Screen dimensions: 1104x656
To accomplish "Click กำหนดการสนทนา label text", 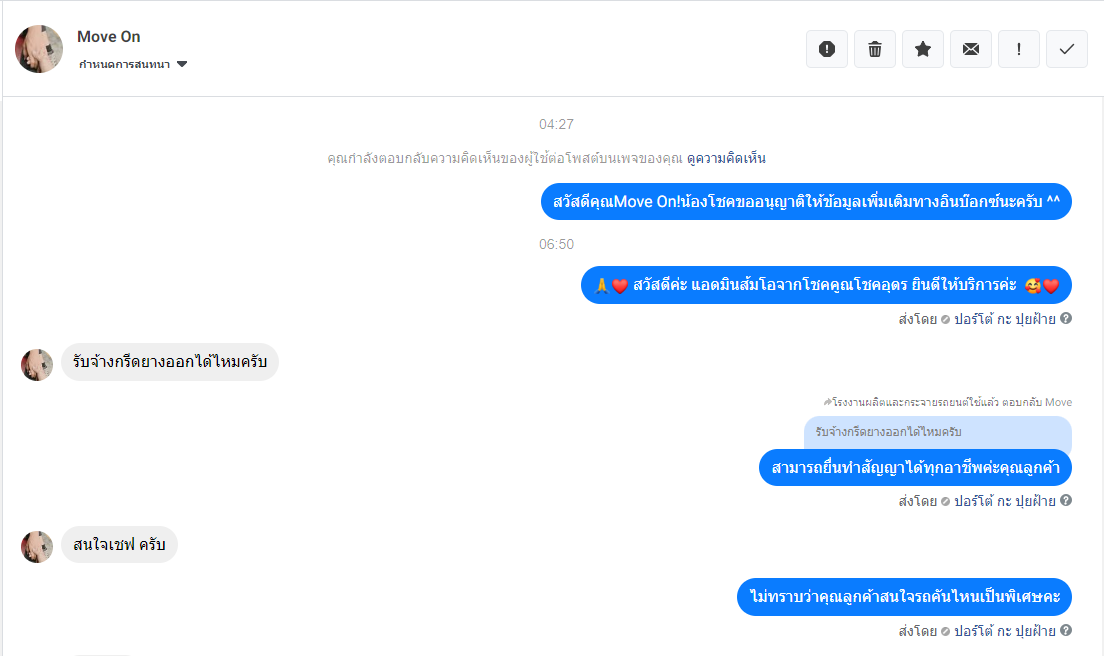I will [124, 64].
